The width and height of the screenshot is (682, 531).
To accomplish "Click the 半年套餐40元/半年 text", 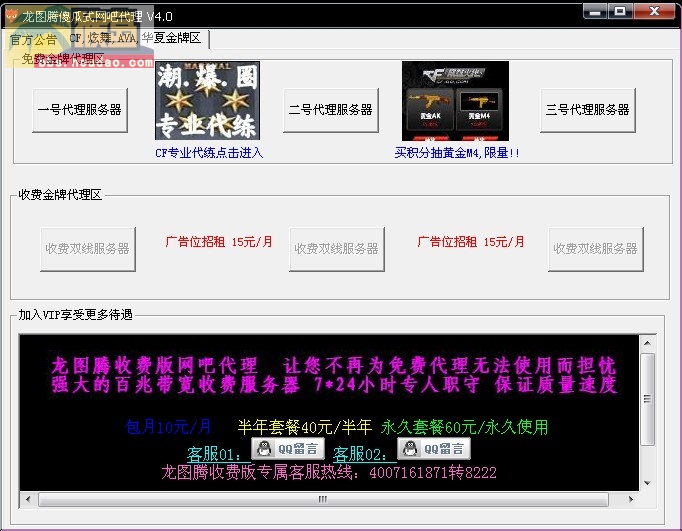I will (x=304, y=427).
